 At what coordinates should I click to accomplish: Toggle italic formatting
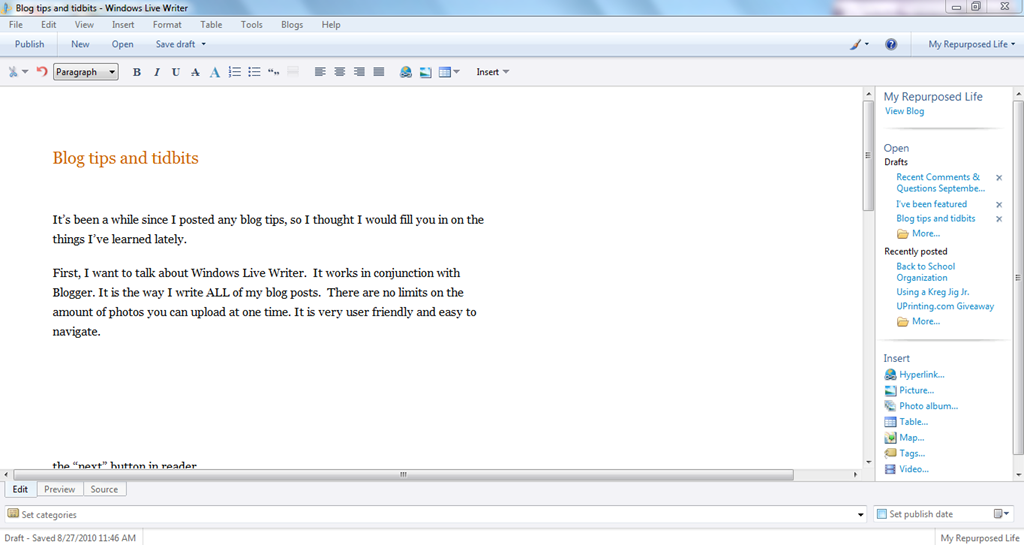[x=156, y=72]
